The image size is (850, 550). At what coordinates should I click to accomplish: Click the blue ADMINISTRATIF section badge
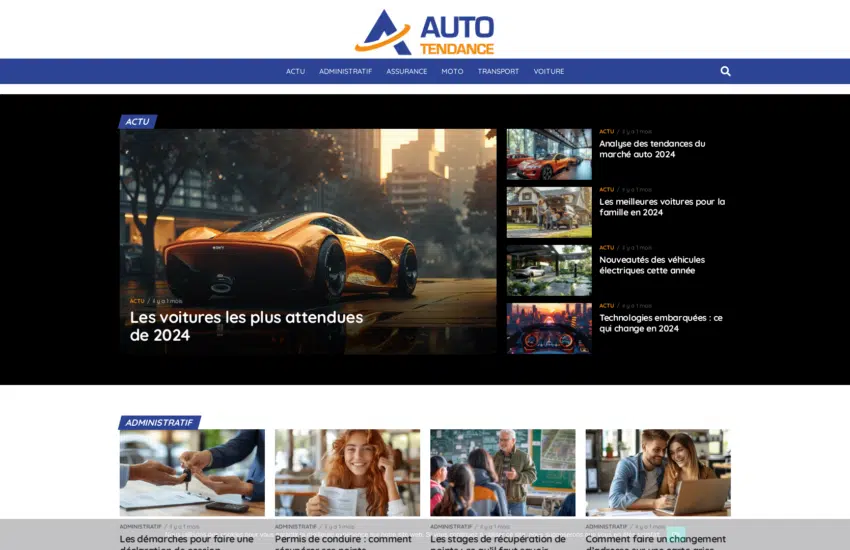tap(160, 423)
